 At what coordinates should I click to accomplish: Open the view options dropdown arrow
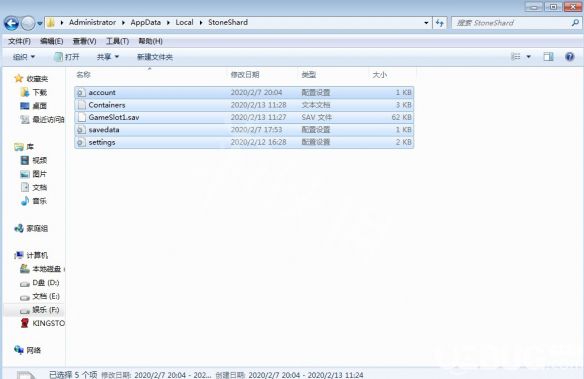pyautogui.click(x=529, y=57)
